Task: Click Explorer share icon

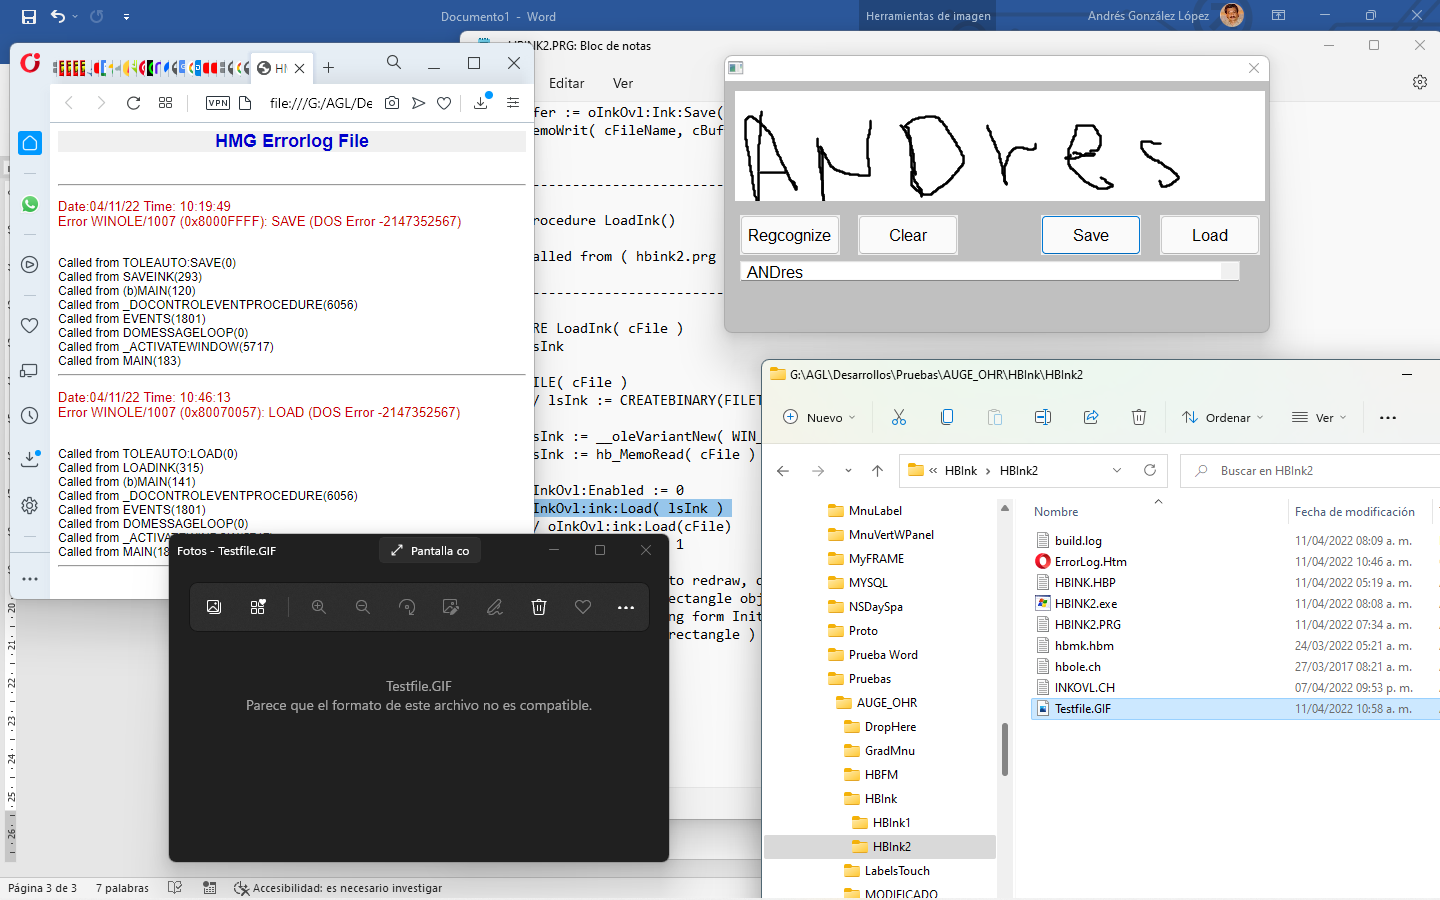Action: click(x=1091, y=417)
